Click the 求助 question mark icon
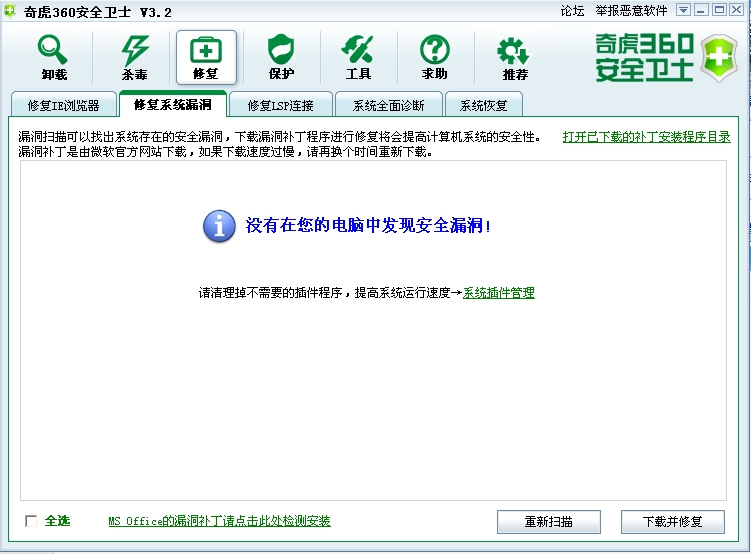 434,49
